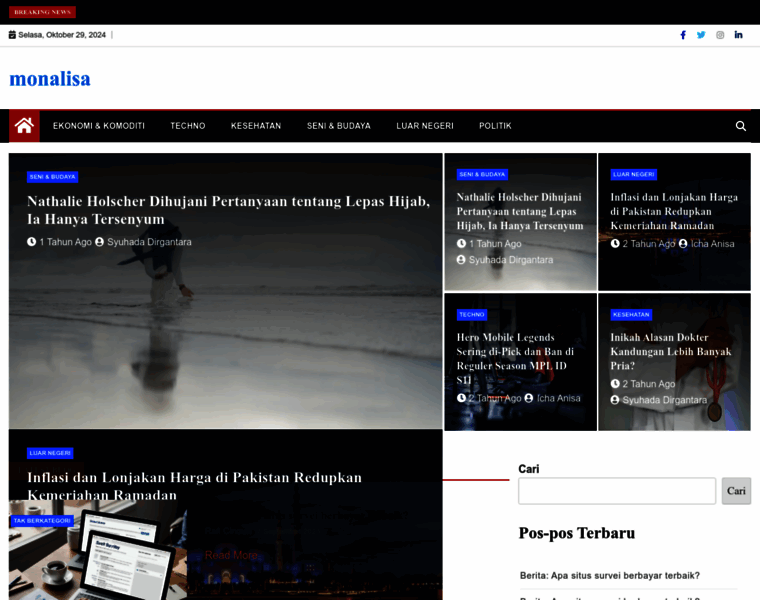
Task: Read the Inikah Alasan Dokter Kandungan article
Action: coord(671,351)
